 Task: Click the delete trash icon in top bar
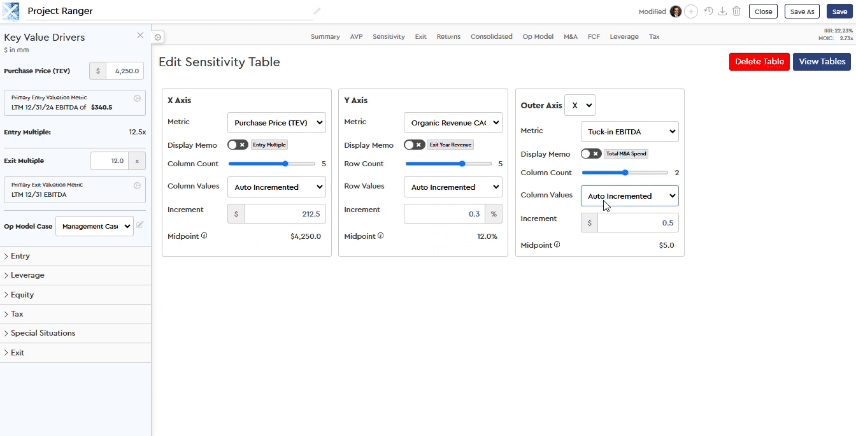pos(737,11)
